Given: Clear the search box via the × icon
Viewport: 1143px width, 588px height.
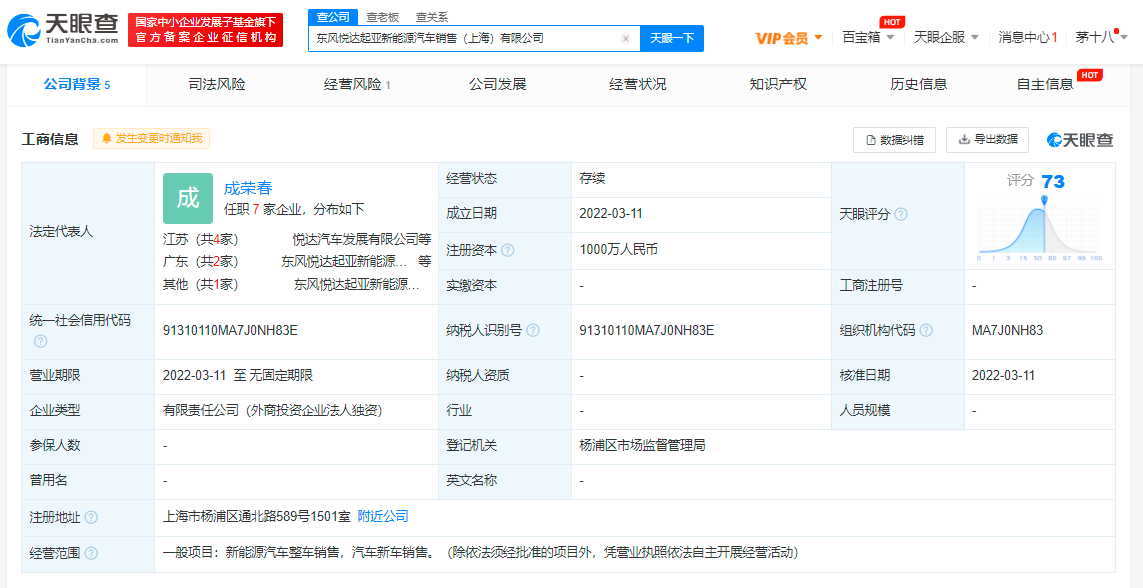Looking at the screenshot, I should point(626,37).
